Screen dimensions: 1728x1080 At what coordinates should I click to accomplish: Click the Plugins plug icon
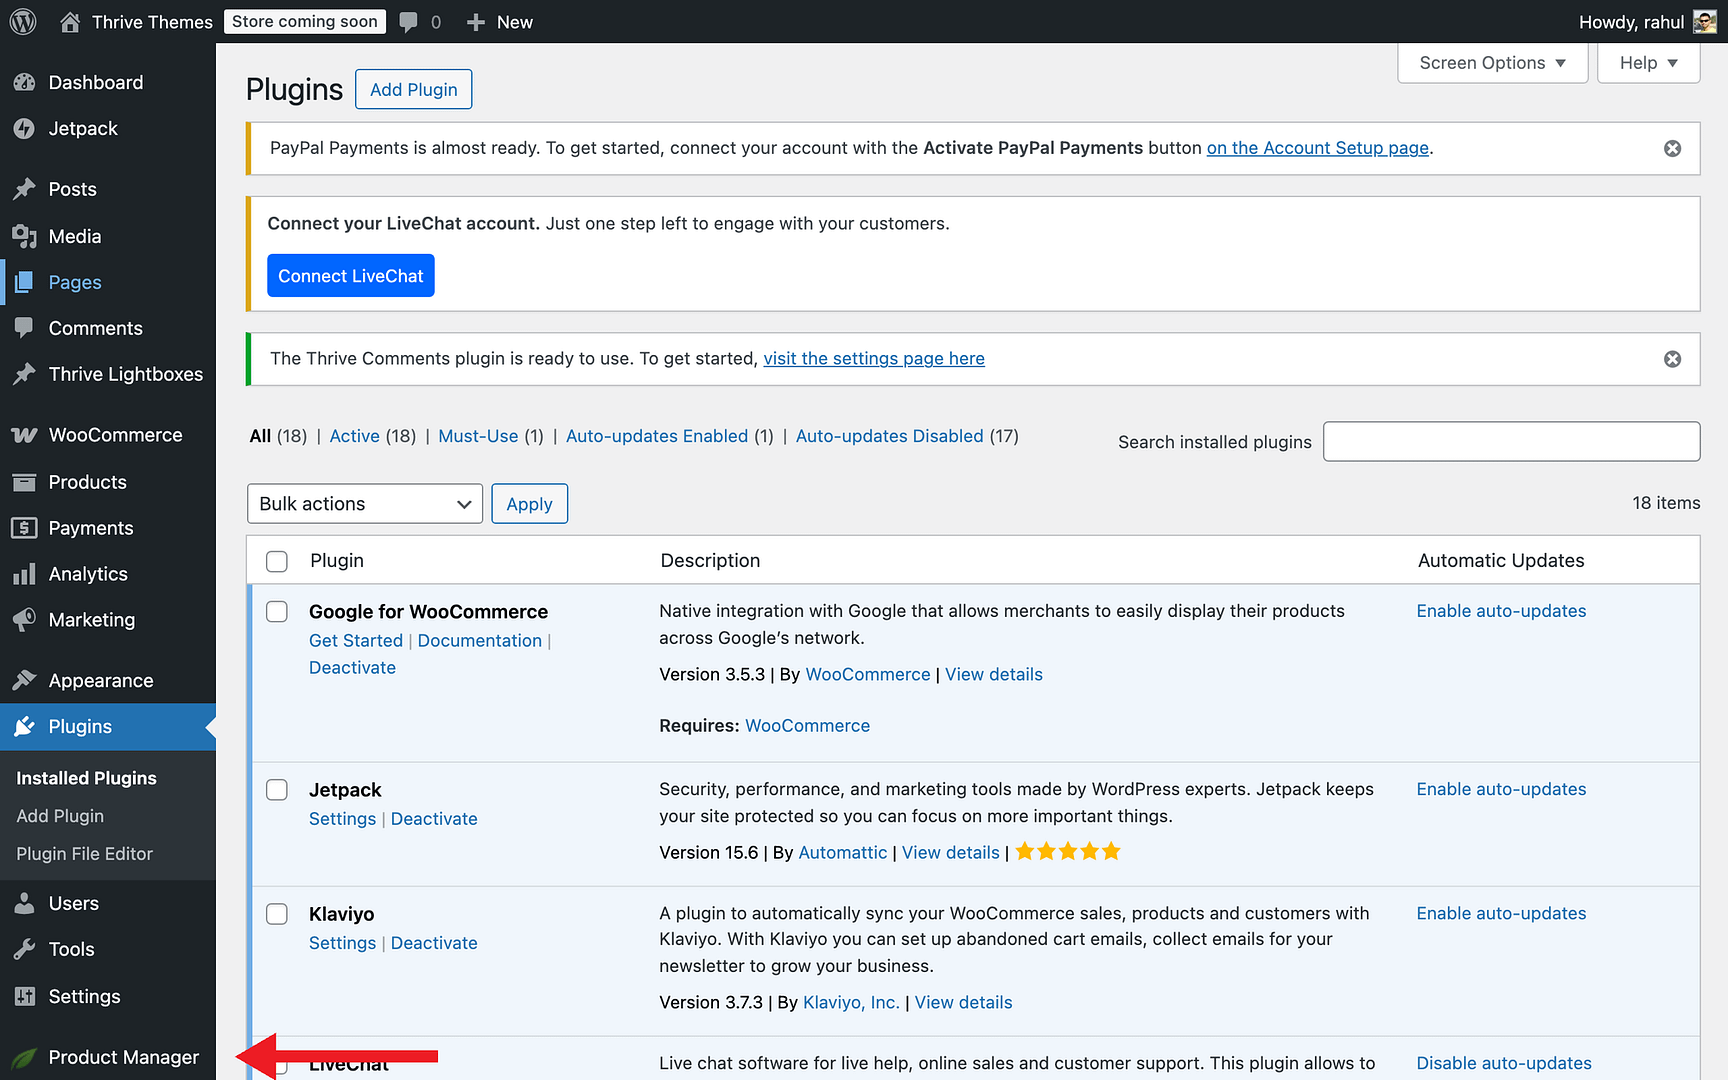click(x=24, y=727)
